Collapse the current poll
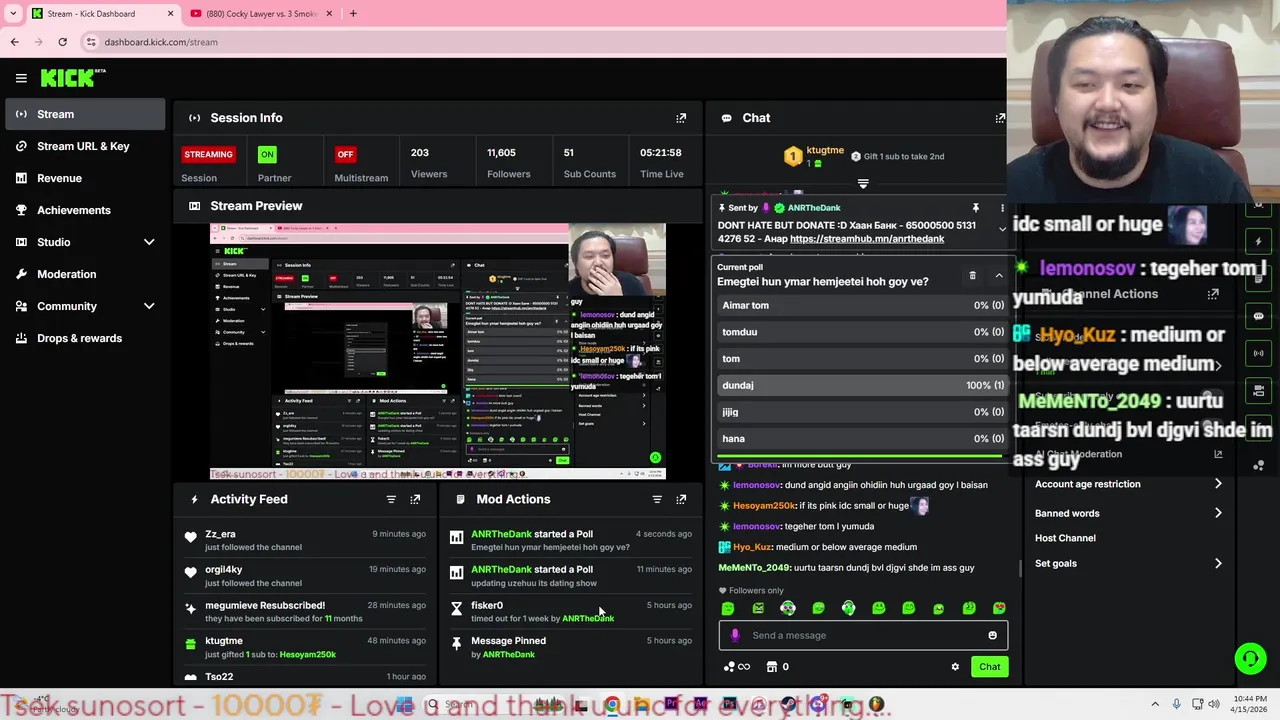This screenshot has height=720, width=1280. 998,275
